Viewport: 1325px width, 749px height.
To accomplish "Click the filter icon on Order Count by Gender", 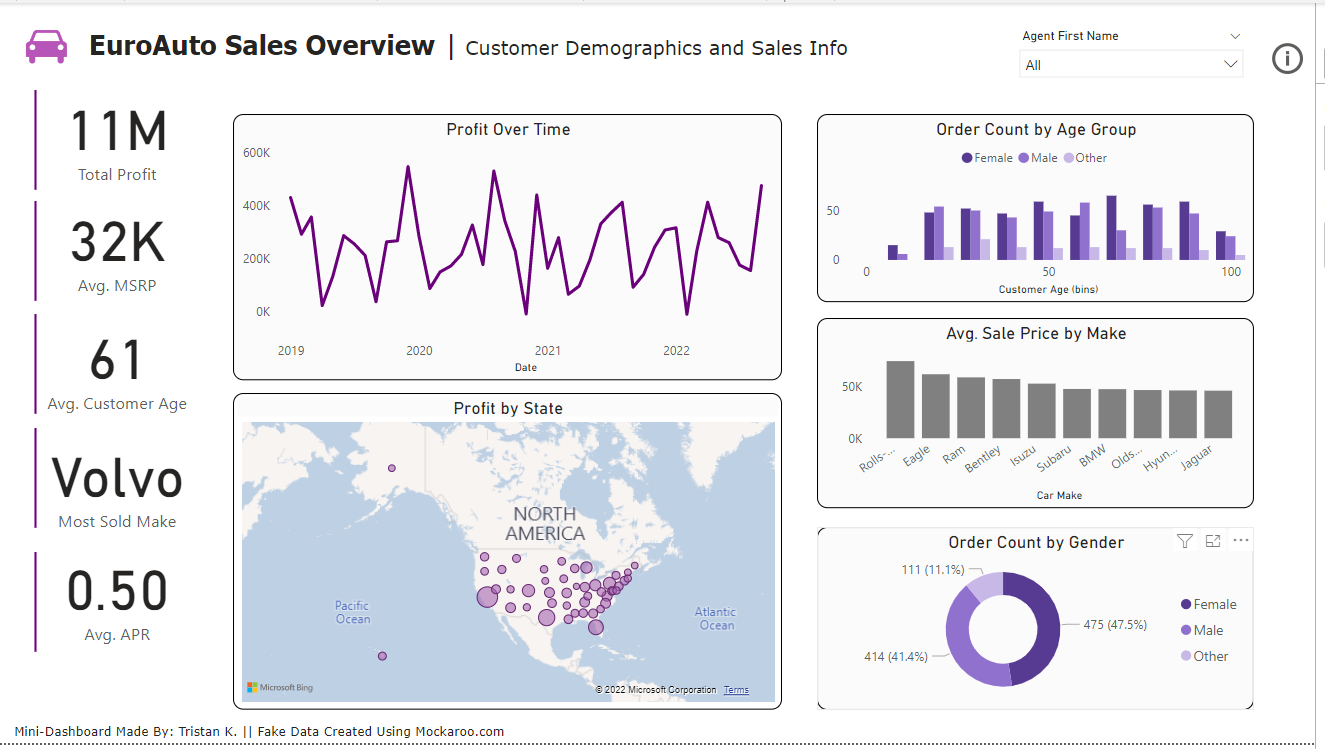I will click(1185, 541).
